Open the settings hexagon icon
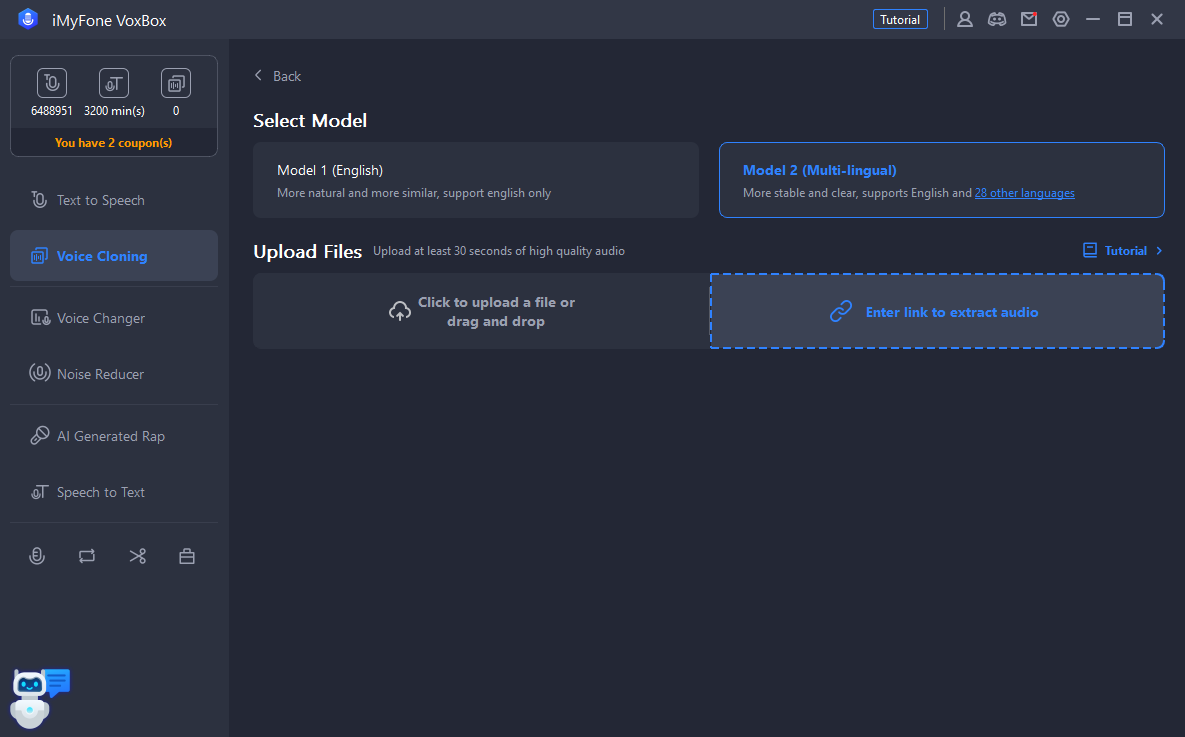Image resolution: width=1185 pixels, height=737 pixels. pyautogui.click(x=1061, y=19)
